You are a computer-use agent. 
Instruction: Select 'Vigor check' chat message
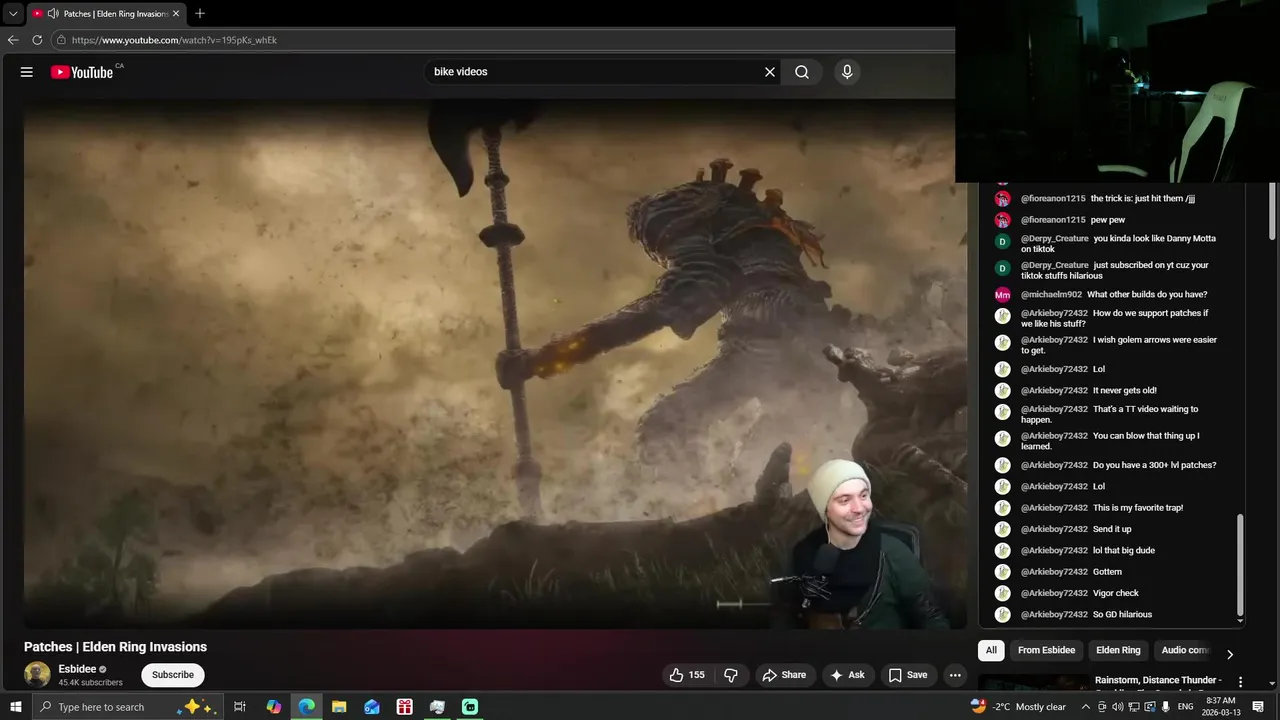(x=1116, y=593)
